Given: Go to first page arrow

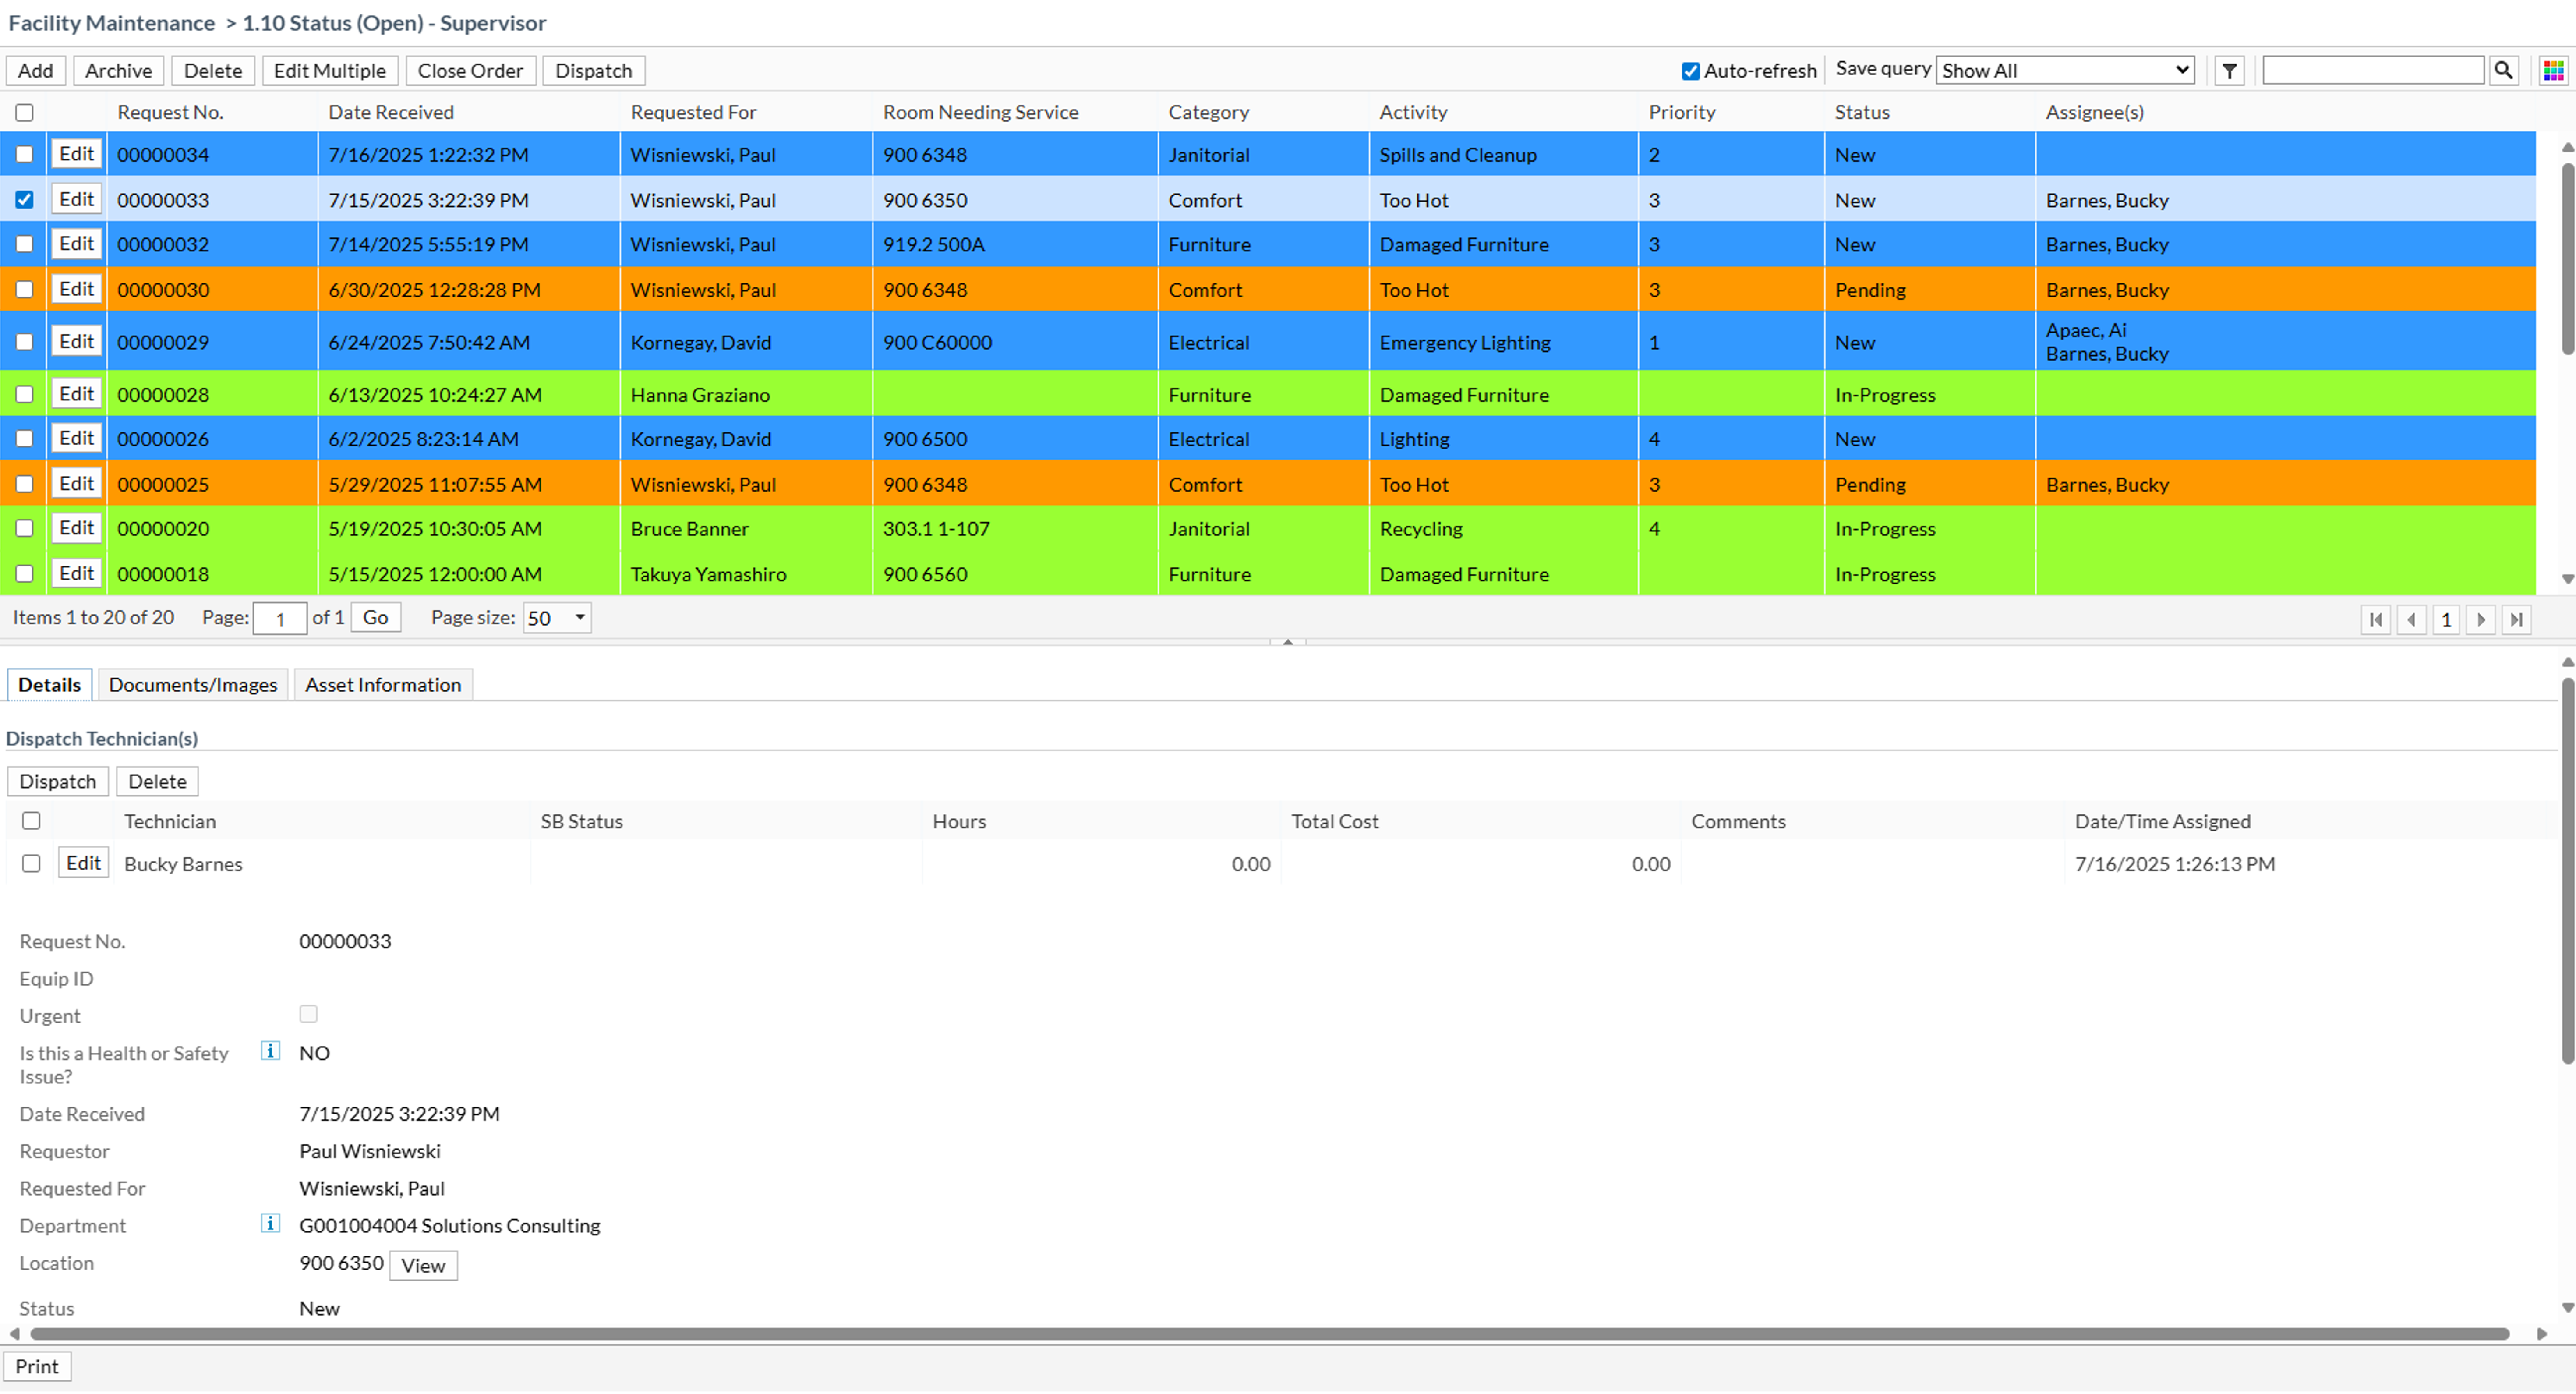Looking at the screenshot, I should coord(2376,619).
